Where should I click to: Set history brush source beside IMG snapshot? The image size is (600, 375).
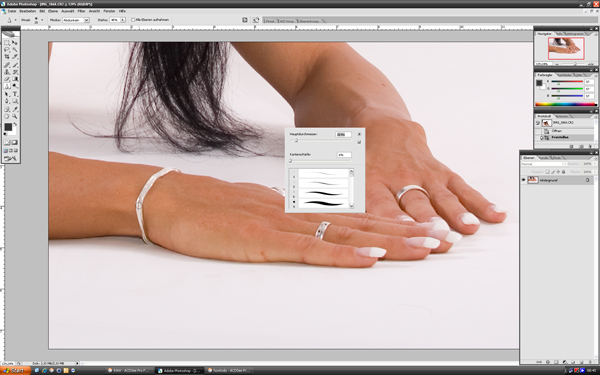click(x=538, y=123)
